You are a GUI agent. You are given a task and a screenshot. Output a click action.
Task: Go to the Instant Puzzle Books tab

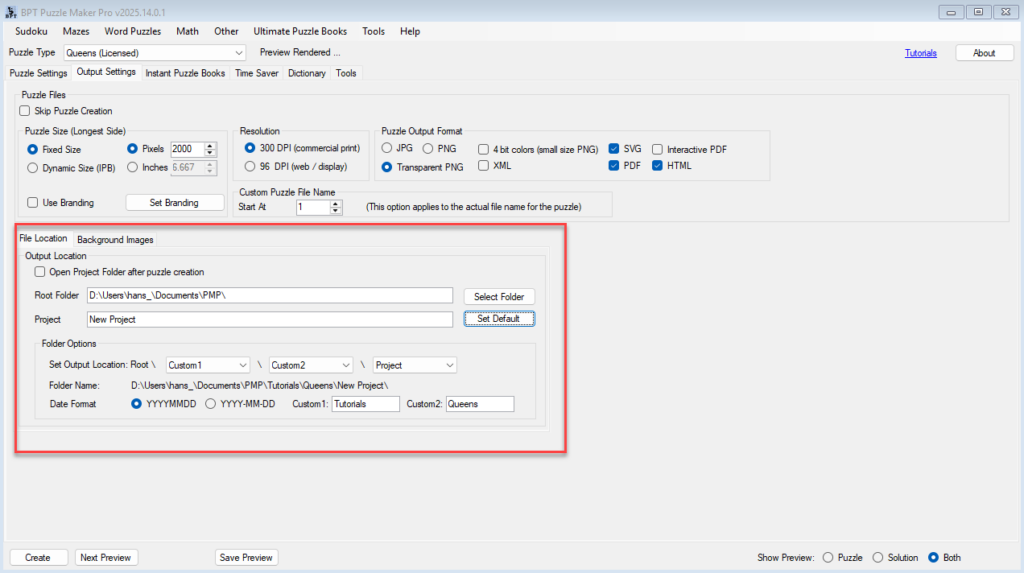pos(185,73)
